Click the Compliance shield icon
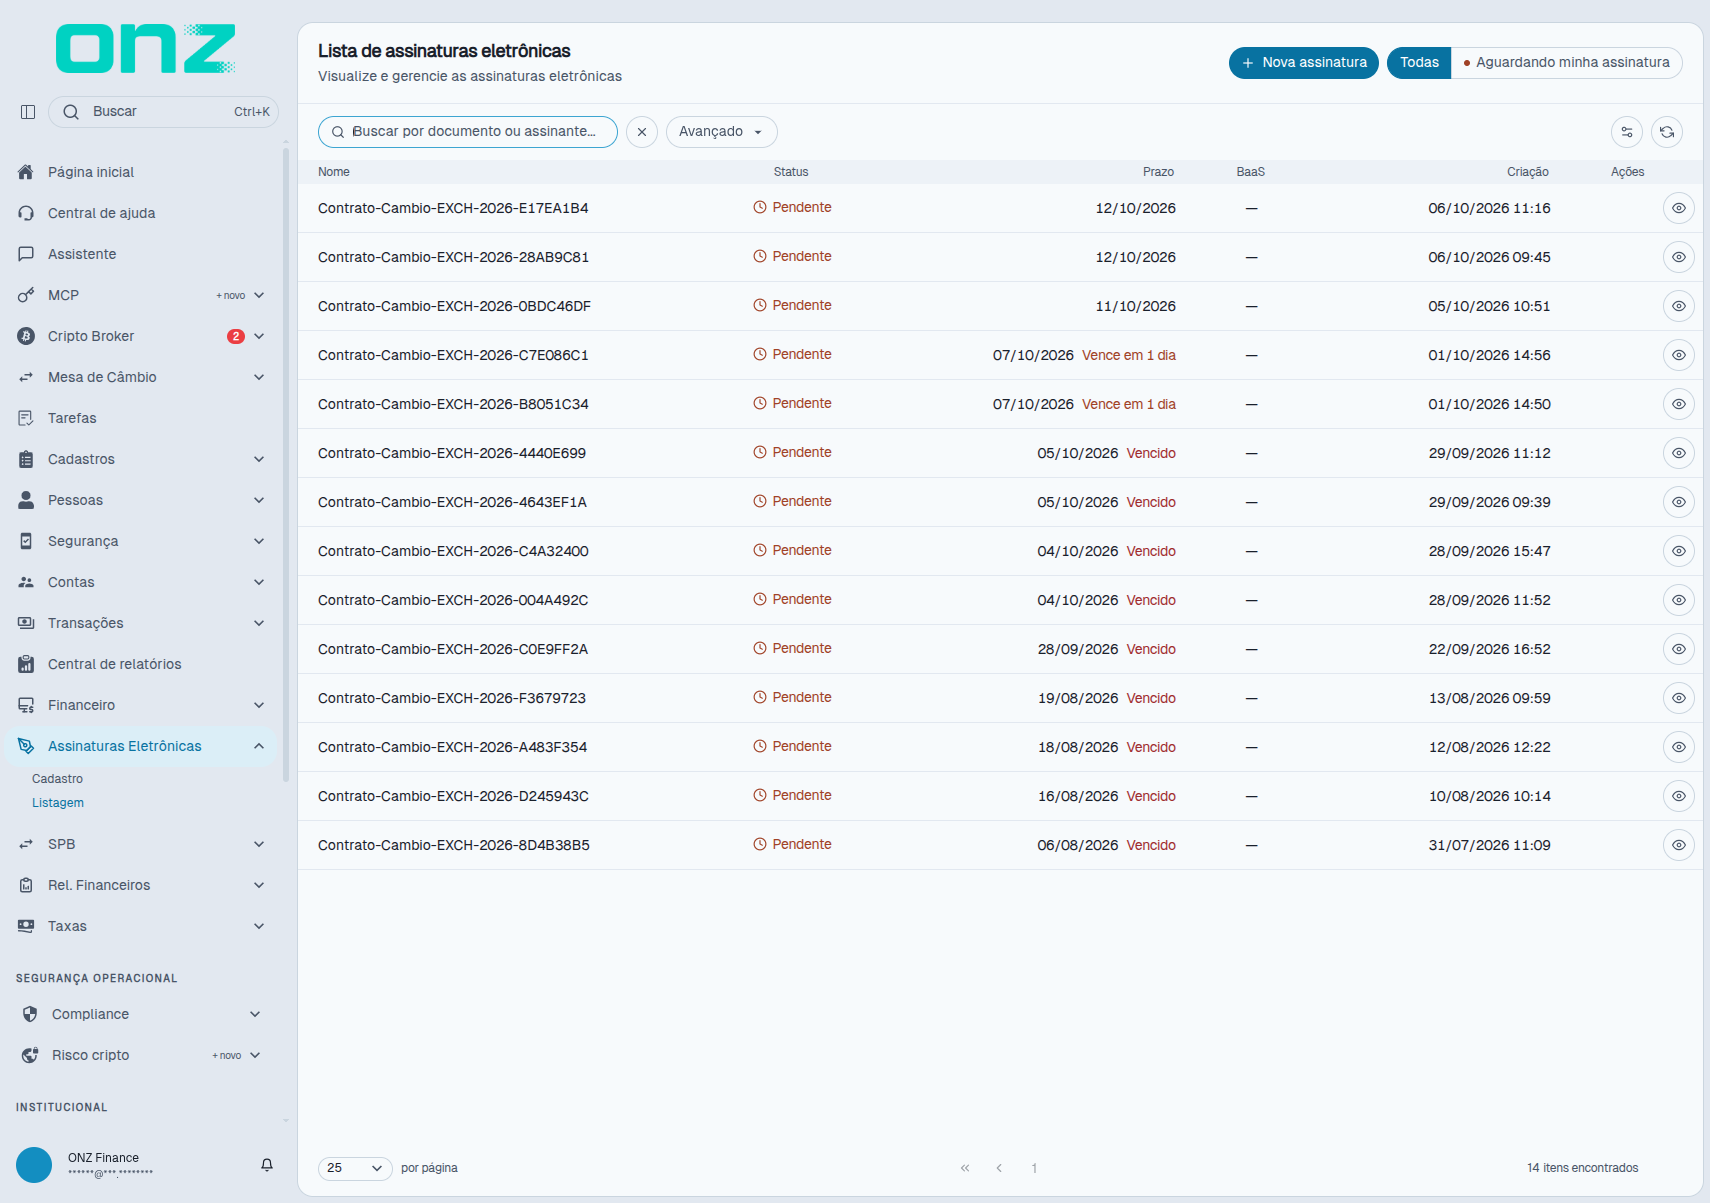Screen dimensions: 1710x1203 pos(30,1014)
